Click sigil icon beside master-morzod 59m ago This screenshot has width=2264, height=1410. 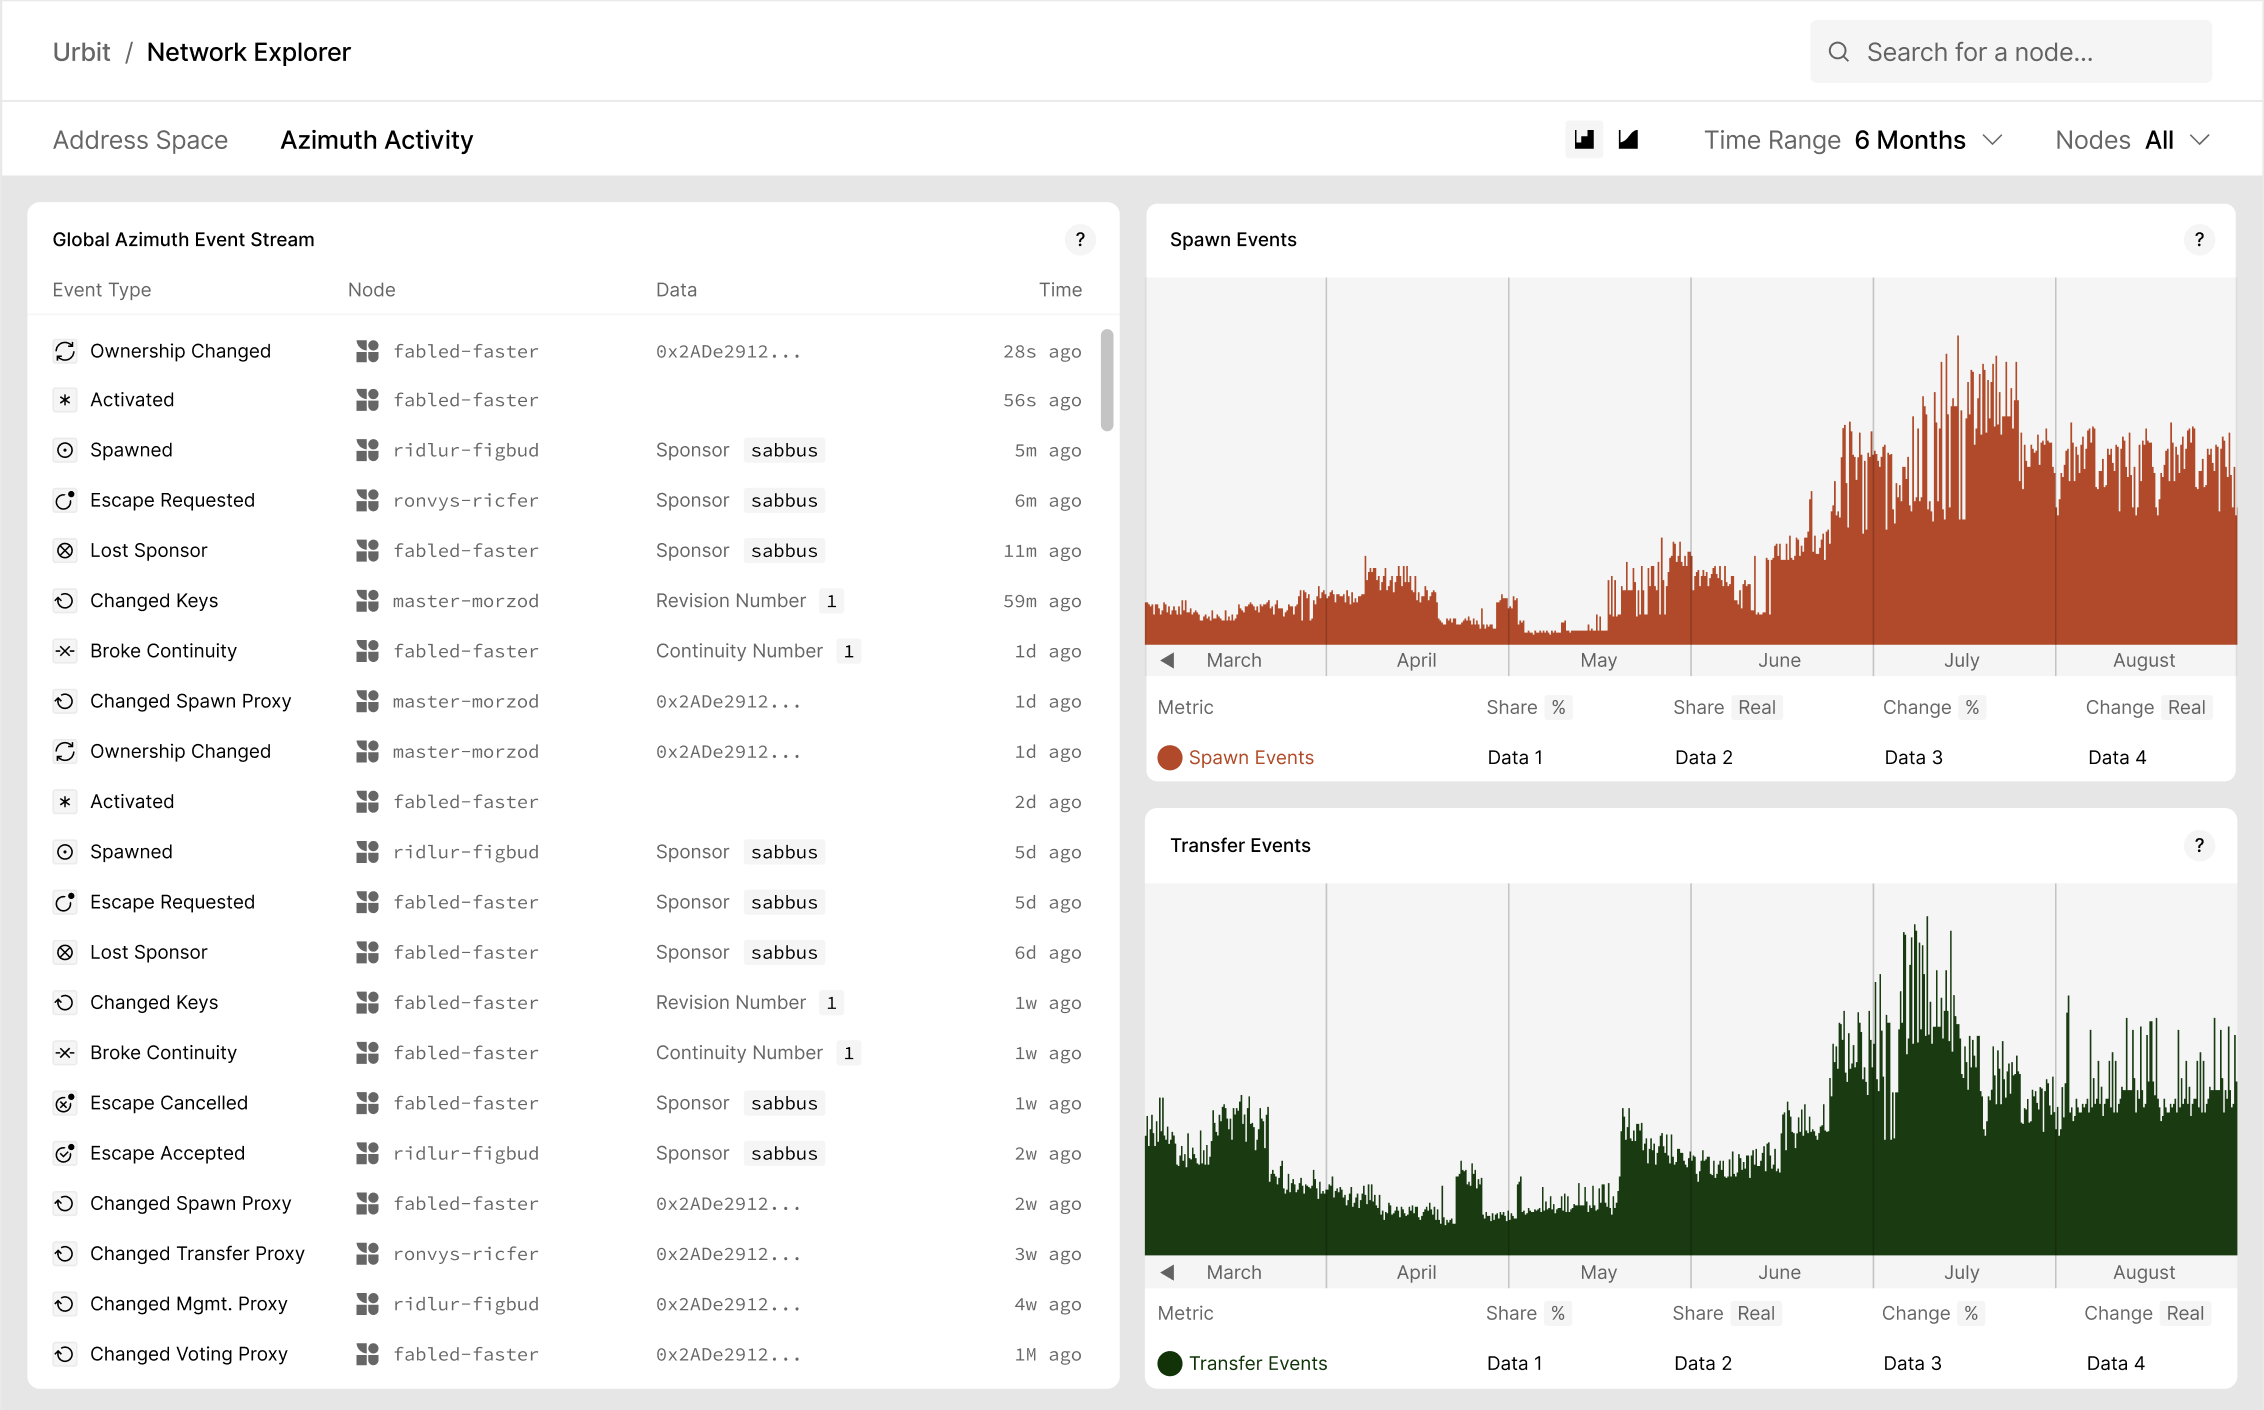tap(367, 601)
